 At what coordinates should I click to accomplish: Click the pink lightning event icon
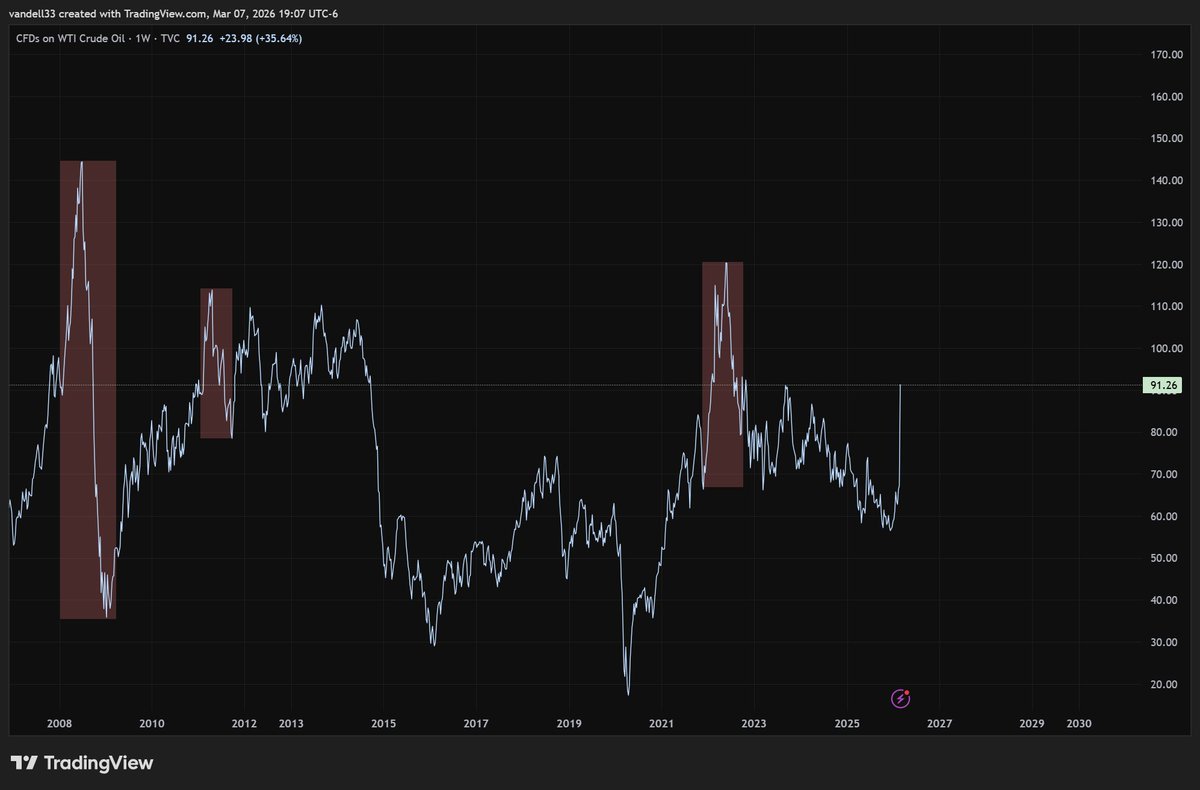tap(900, 697)
